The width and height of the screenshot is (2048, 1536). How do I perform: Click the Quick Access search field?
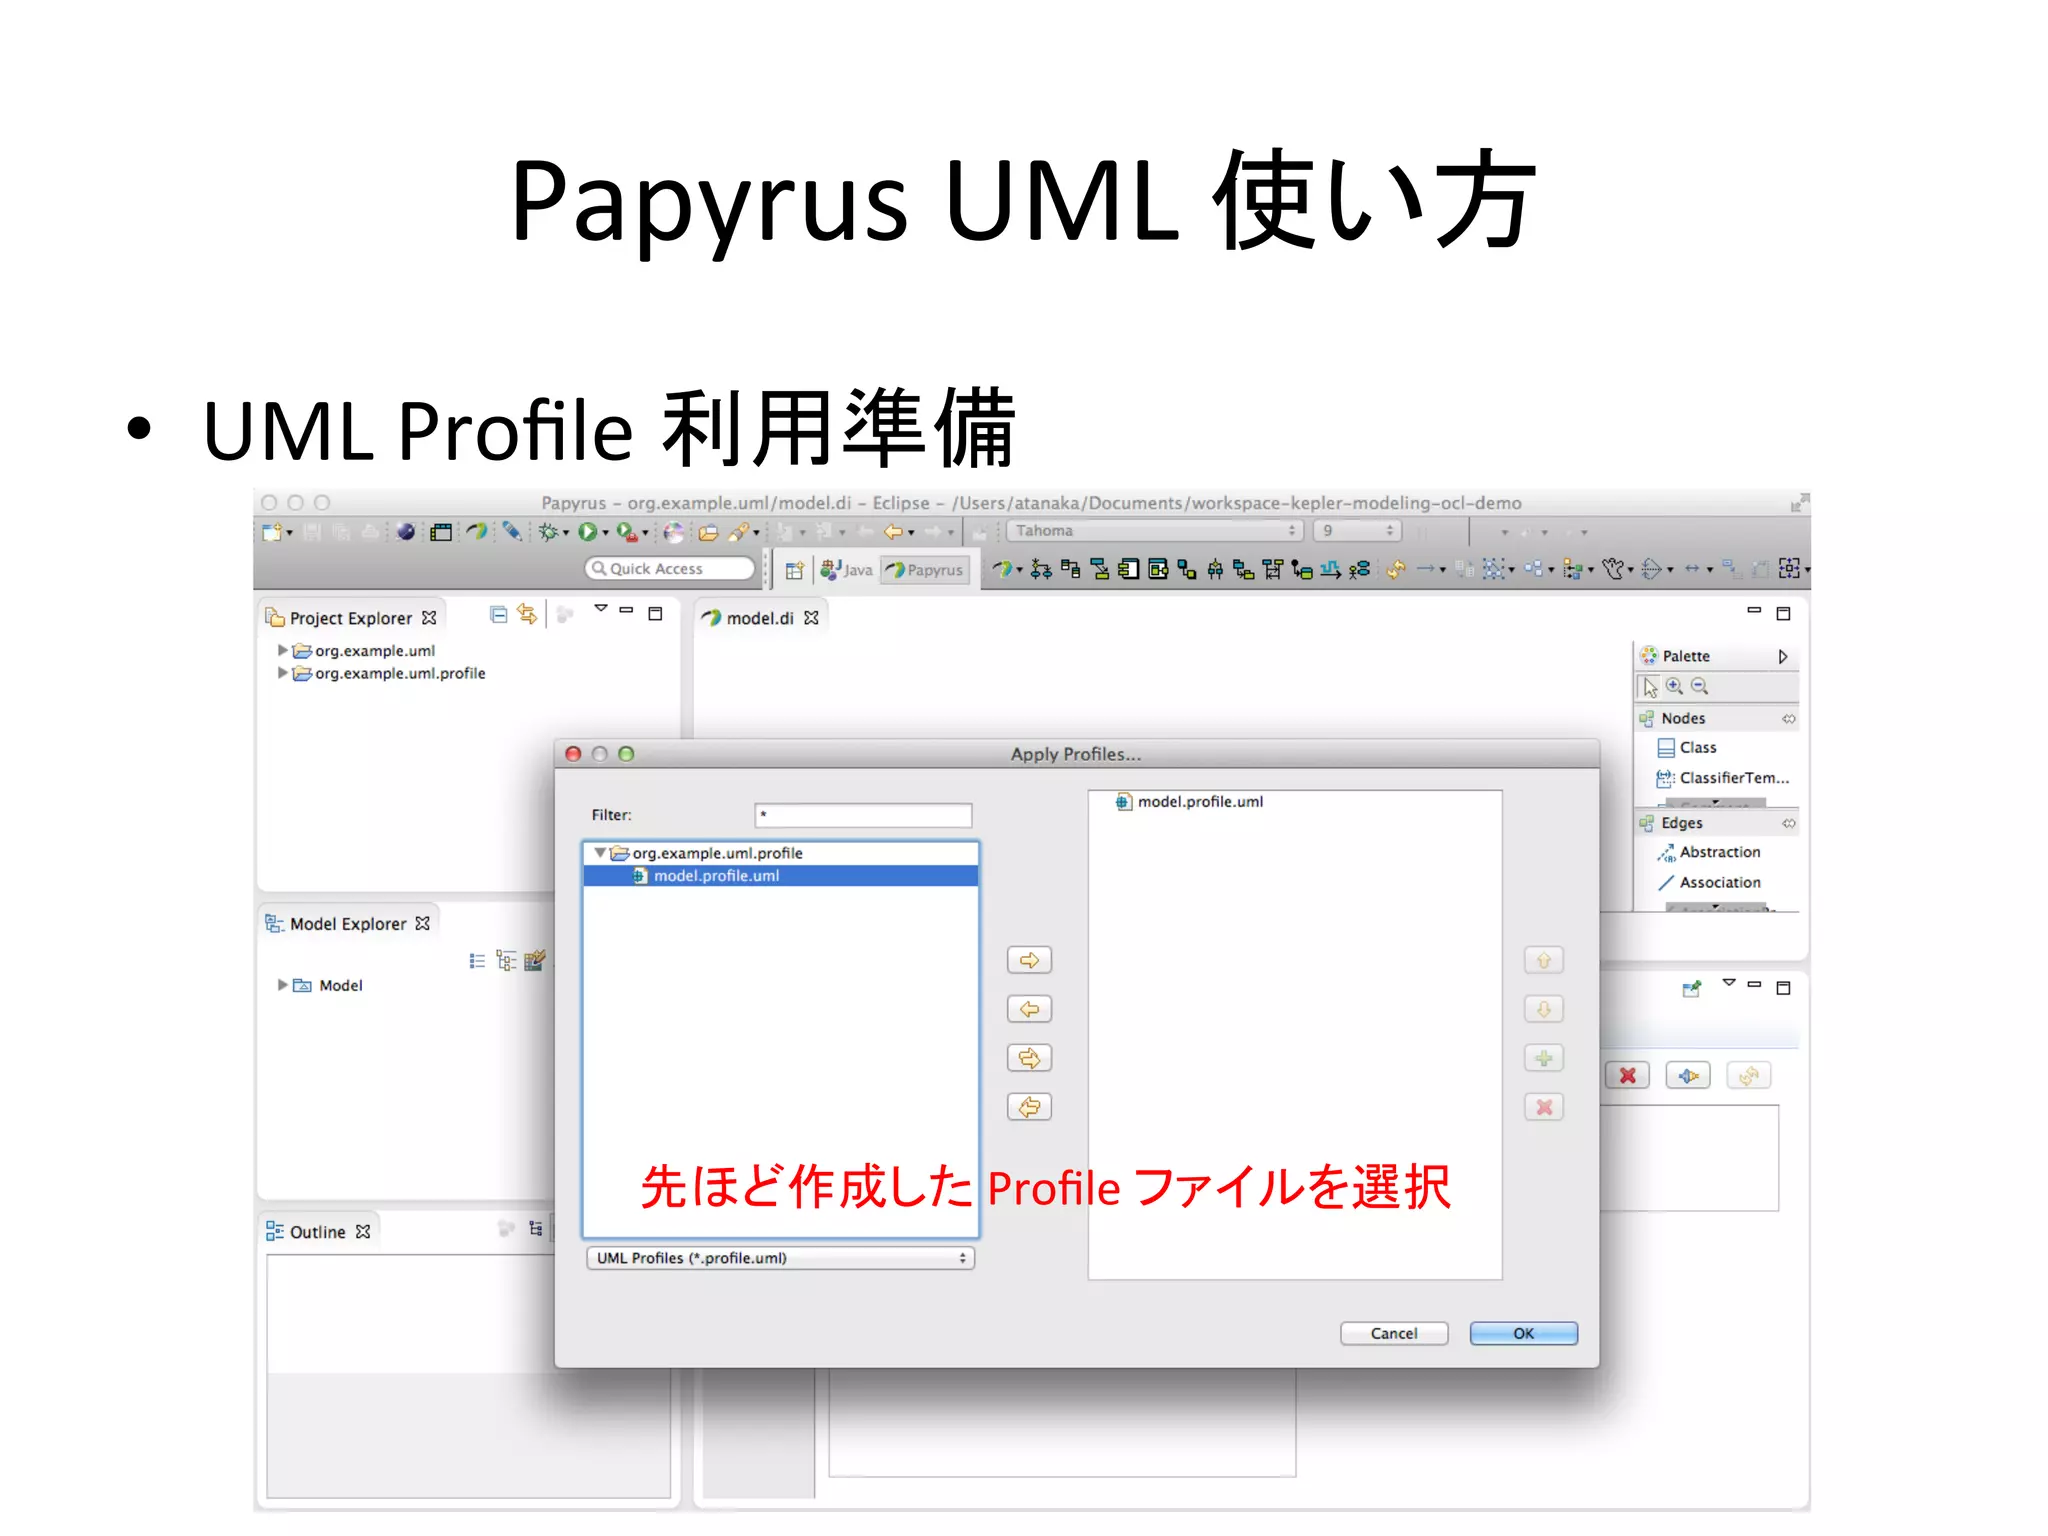pos(669,568)
